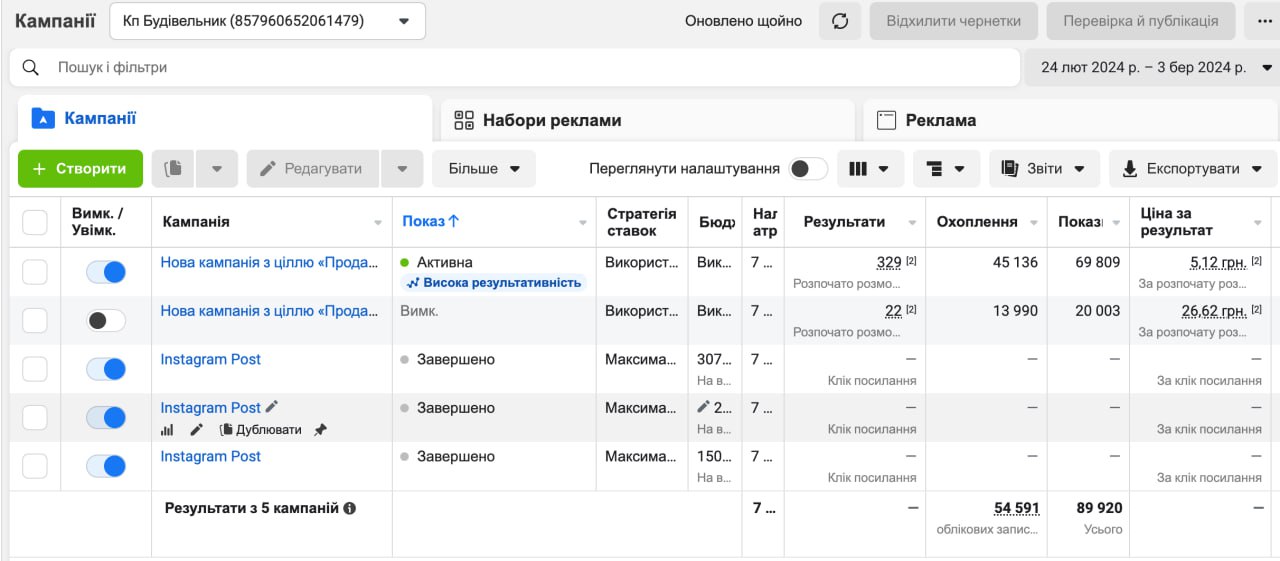Click the 45 136 reach cell
The height and width of the screenshot is (561, 1280).
click(1015, 262)
